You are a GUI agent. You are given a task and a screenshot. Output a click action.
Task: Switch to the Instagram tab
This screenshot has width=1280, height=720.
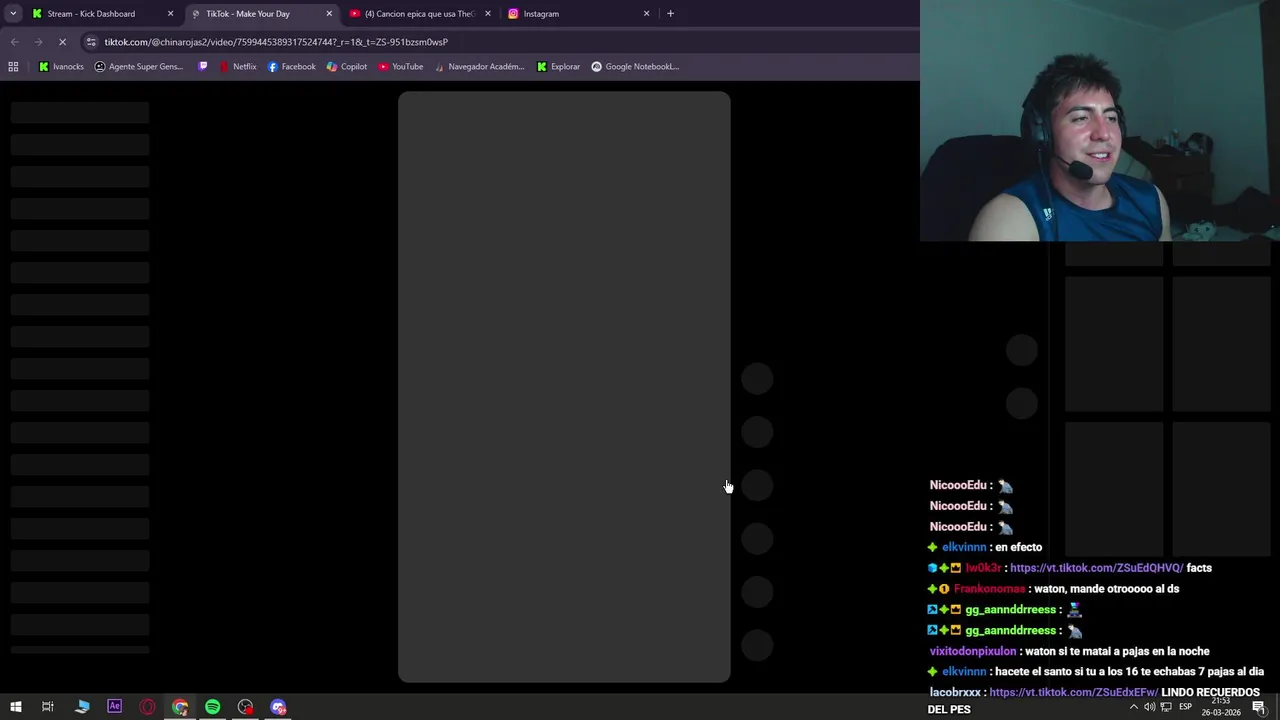coord(578,14)
